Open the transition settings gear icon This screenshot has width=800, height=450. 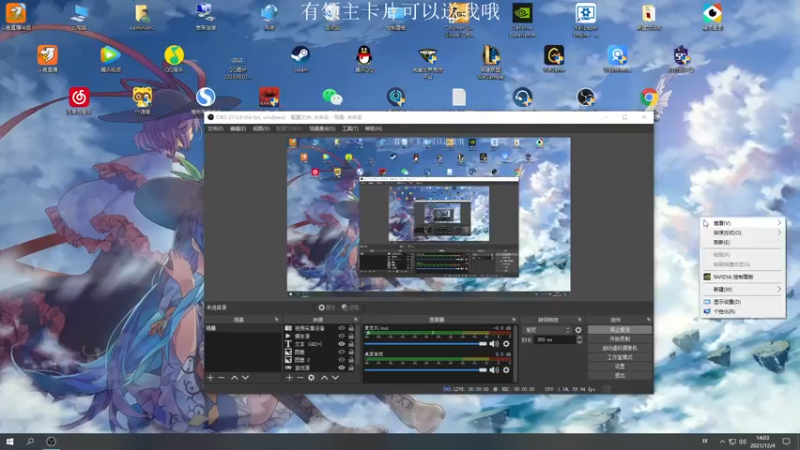[x=577, y=329]
